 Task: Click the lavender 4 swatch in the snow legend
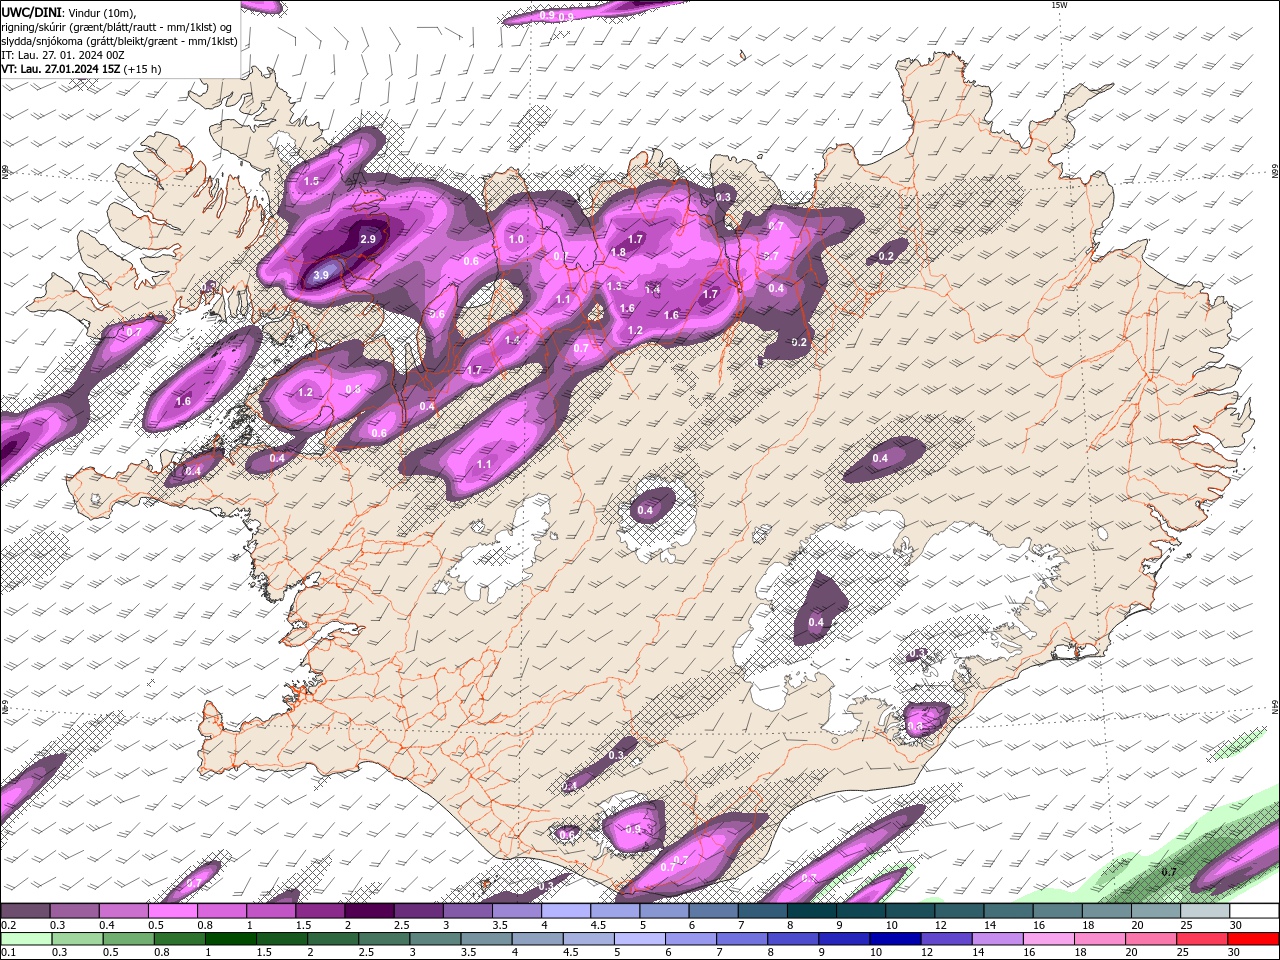click(566, 910)
